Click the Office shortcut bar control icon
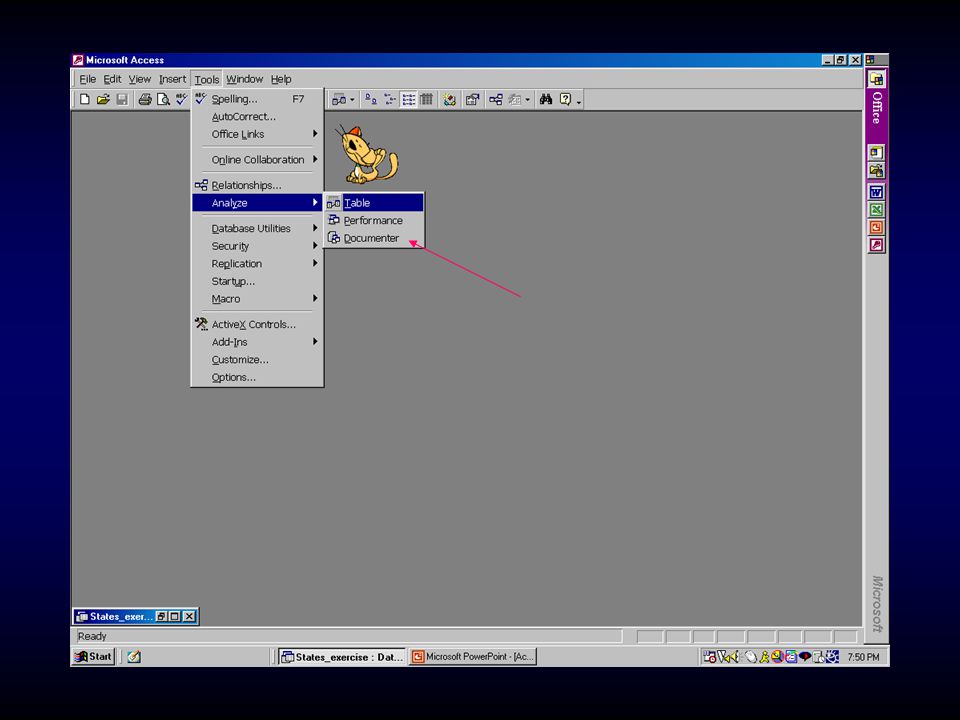The height and width of the screenshot is (720, 960). 870,60
